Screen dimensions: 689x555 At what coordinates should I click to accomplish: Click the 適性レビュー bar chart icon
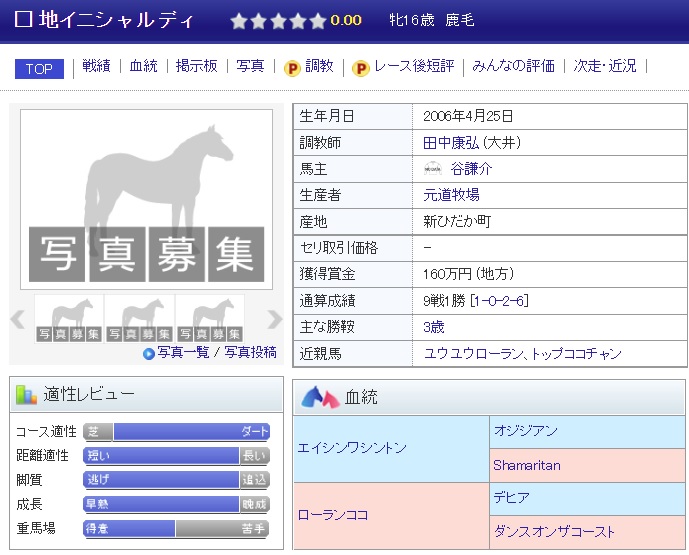tap(27, 395)
